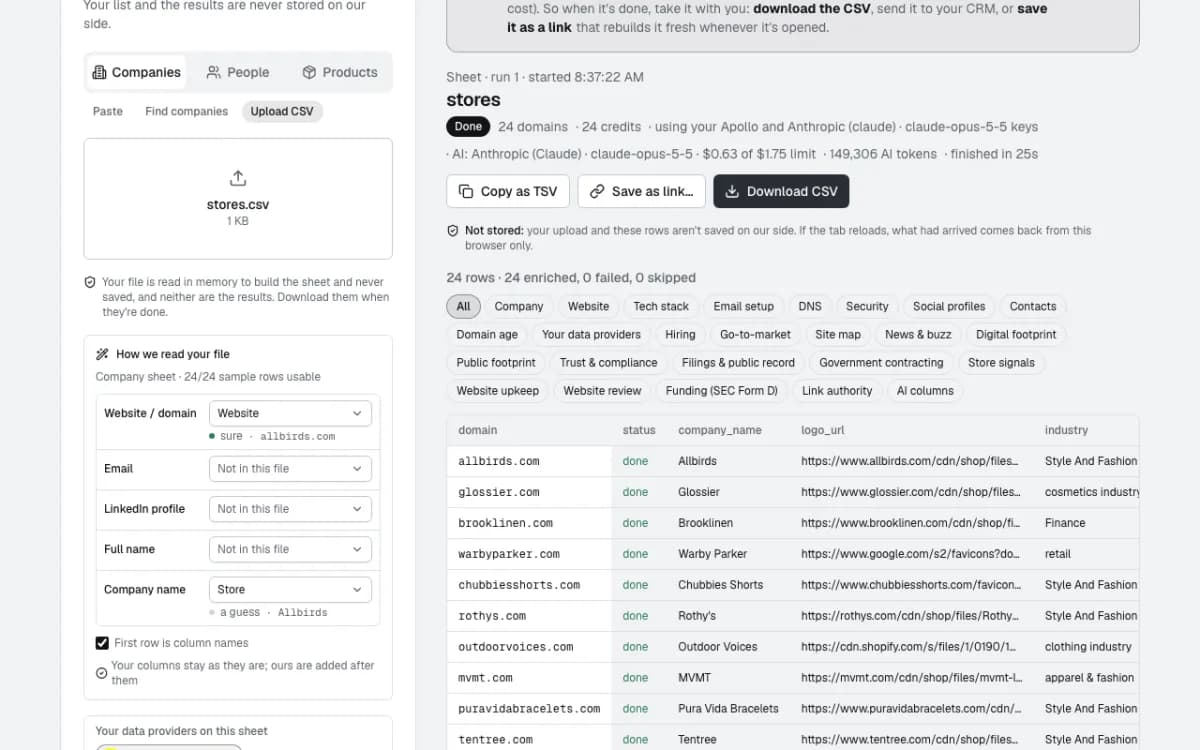The image size is (1200, 750).
Task: Click the upload arrow icon above stores.csv
Action: coord(238,178)
